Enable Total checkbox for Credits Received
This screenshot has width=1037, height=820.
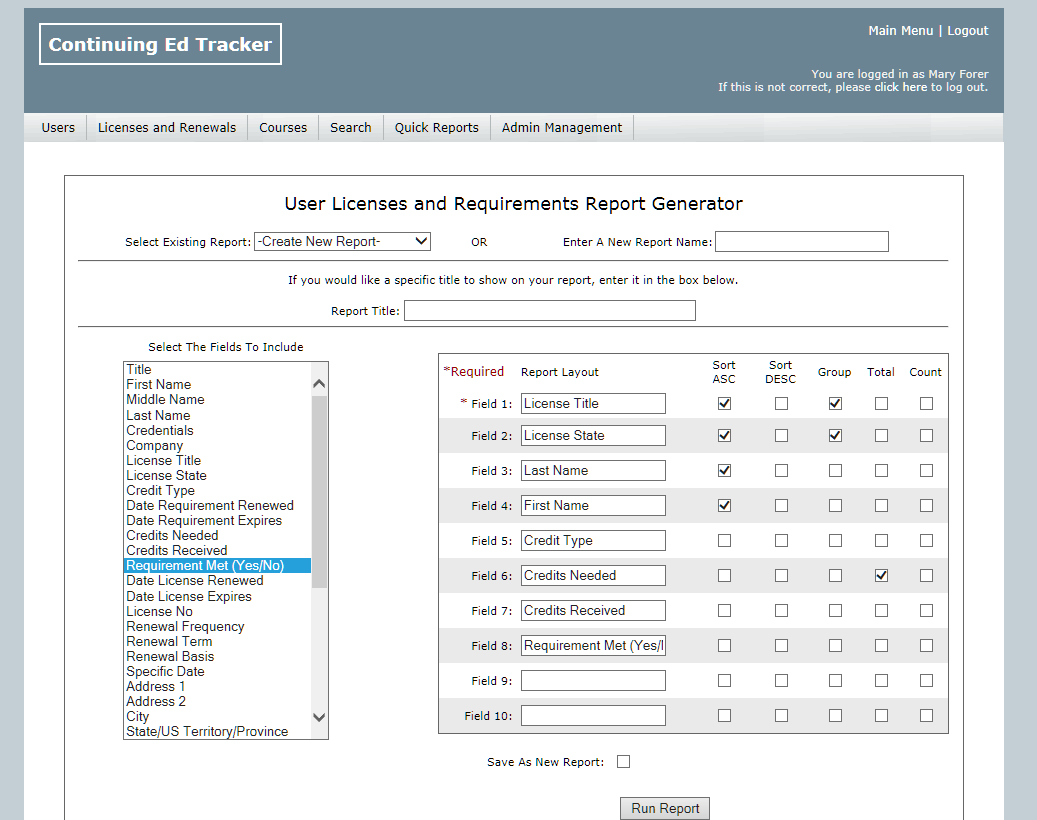pyautogui.click(x=881, y=611)
